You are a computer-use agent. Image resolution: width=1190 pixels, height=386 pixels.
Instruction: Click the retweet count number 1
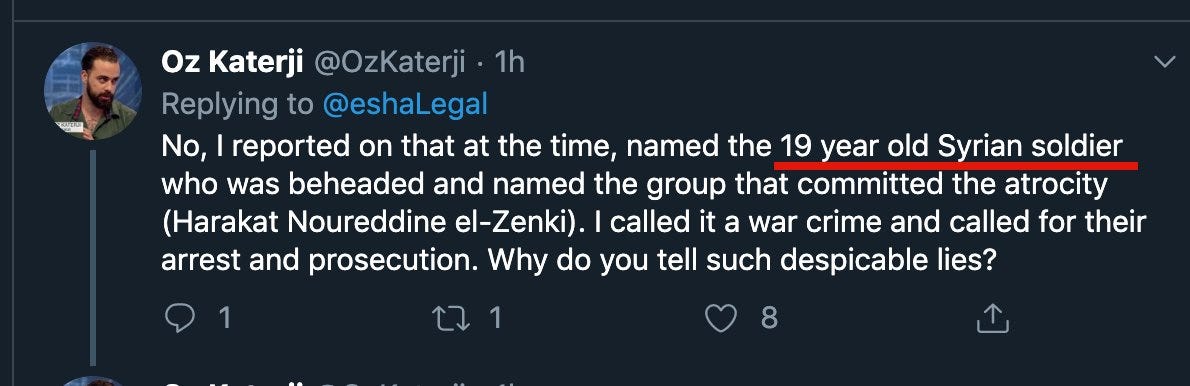click(x=496, y=319)
